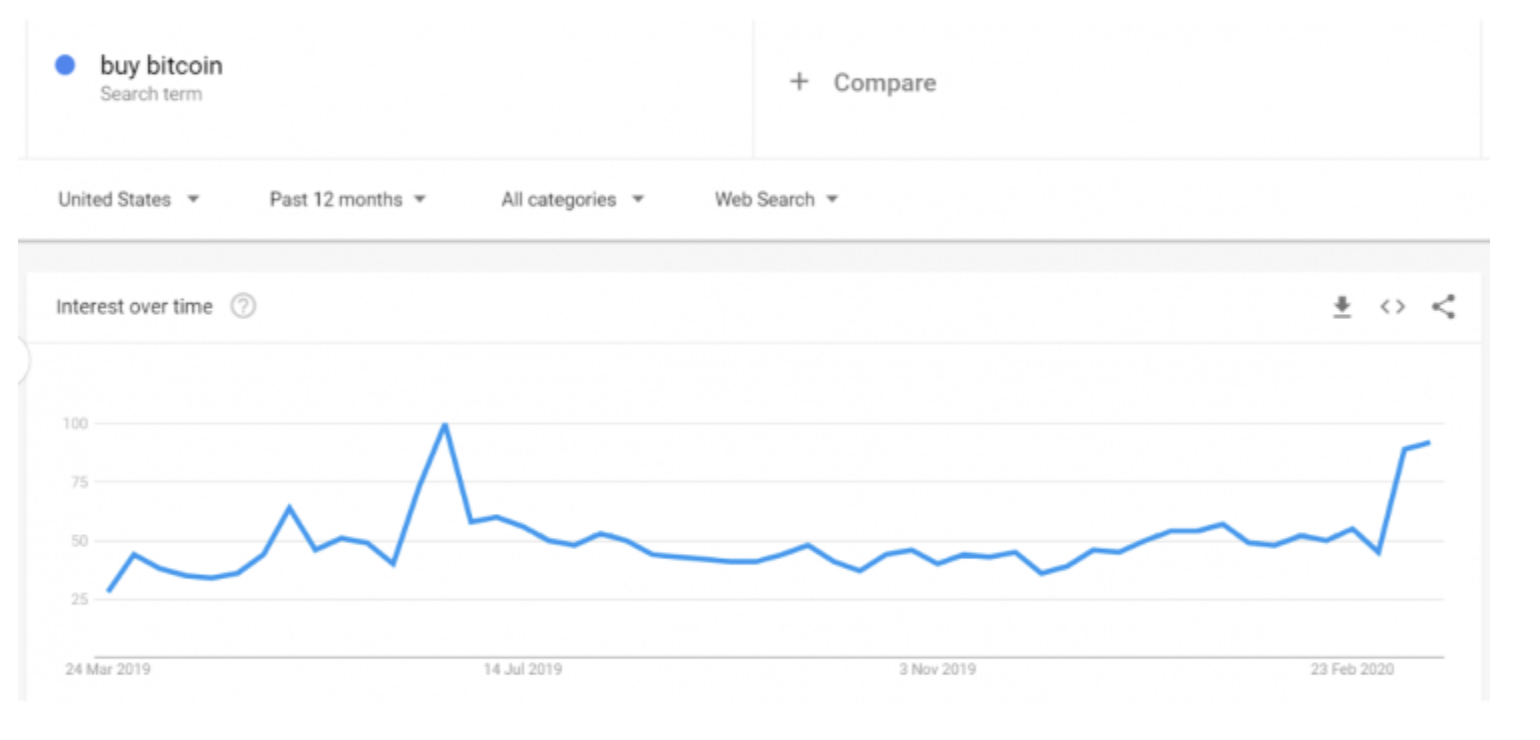Open the embed code view for the chart
Viewport: 1540px width, 740px height.
[x=1392, y=307]
